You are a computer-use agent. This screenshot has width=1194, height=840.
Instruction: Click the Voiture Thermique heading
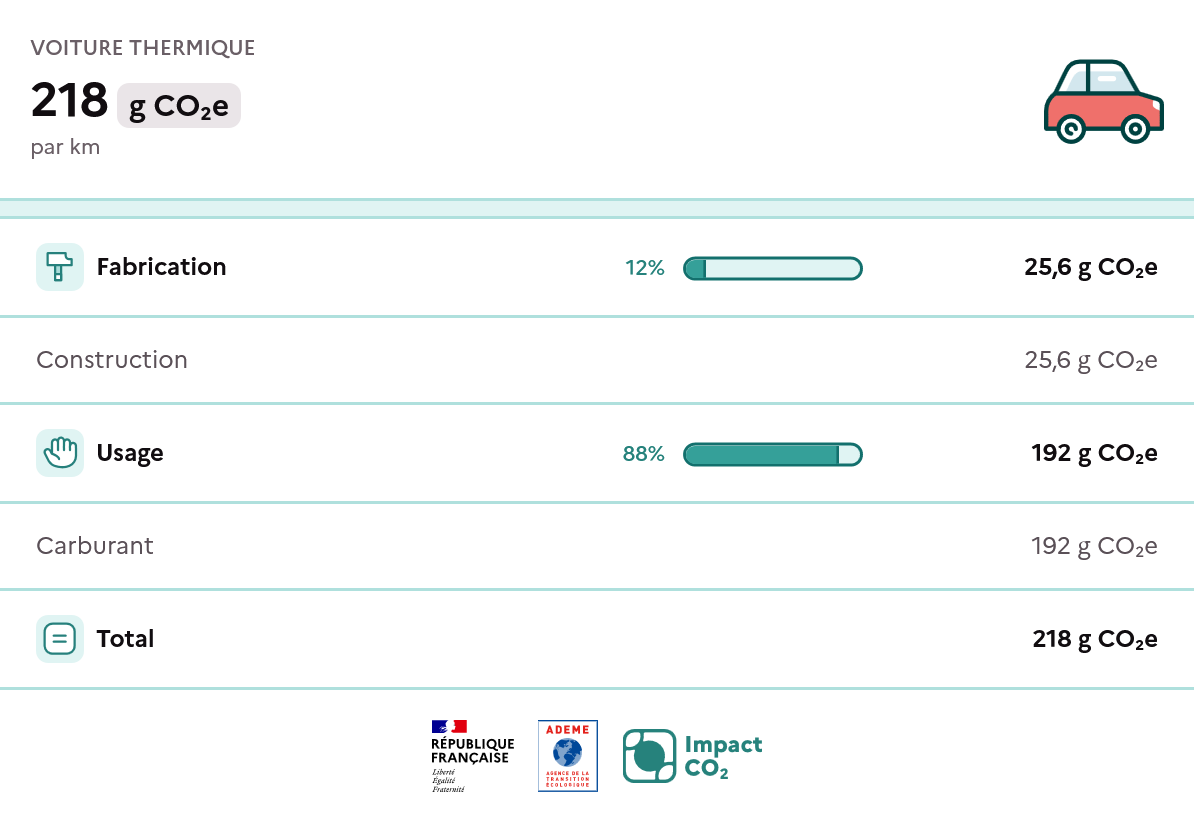143,48
